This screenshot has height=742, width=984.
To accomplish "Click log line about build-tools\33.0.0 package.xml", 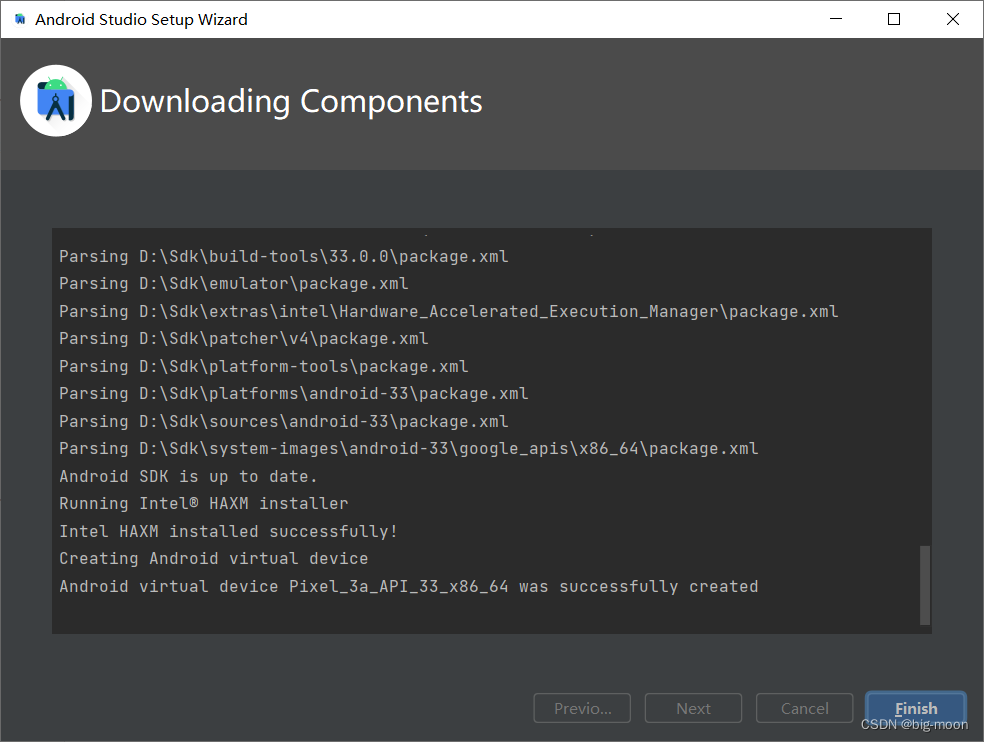I will (284, 257).
